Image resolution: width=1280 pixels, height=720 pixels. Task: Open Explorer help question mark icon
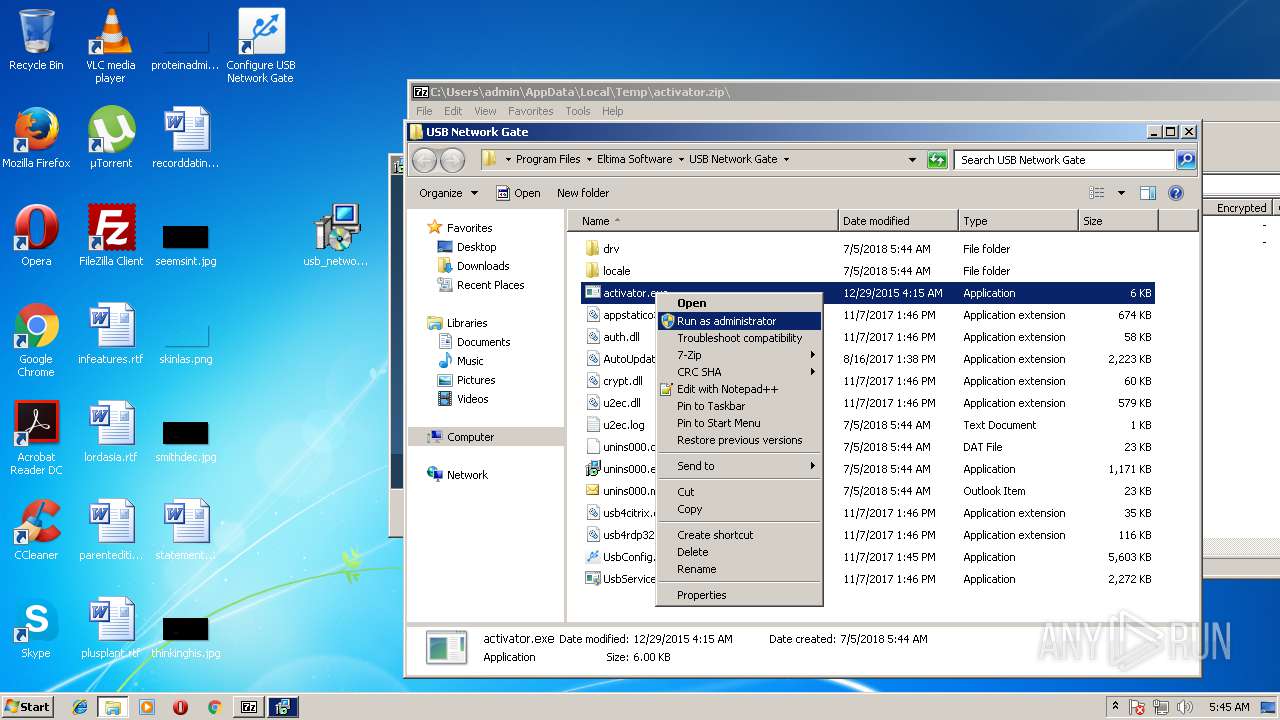click(1176, 193)
